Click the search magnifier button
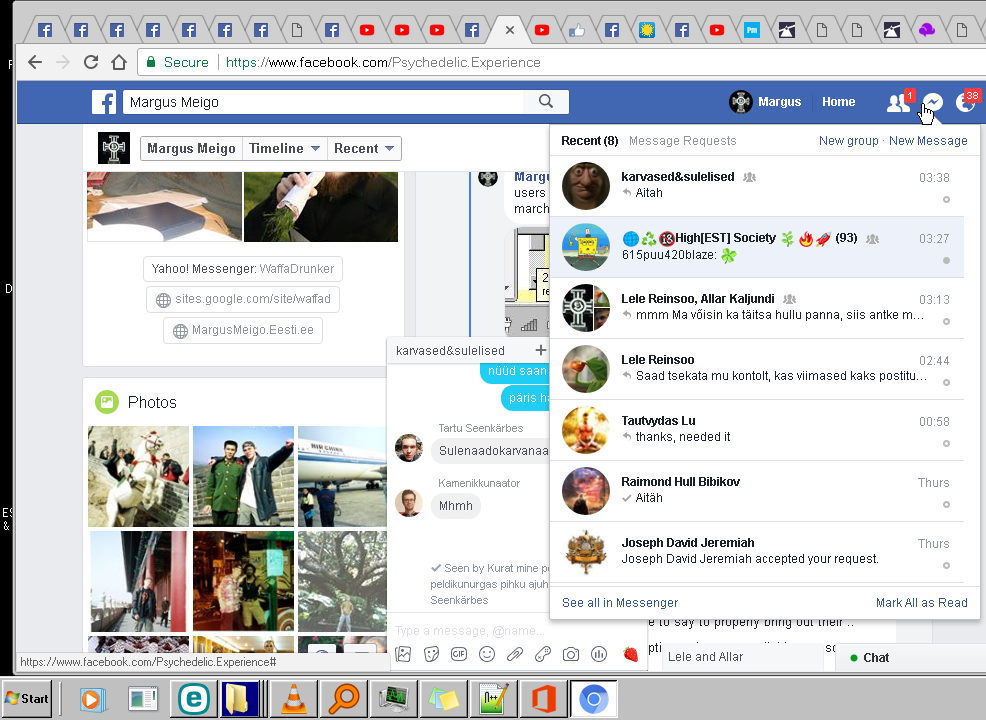 pyautogui.click(x=546, y=101)
